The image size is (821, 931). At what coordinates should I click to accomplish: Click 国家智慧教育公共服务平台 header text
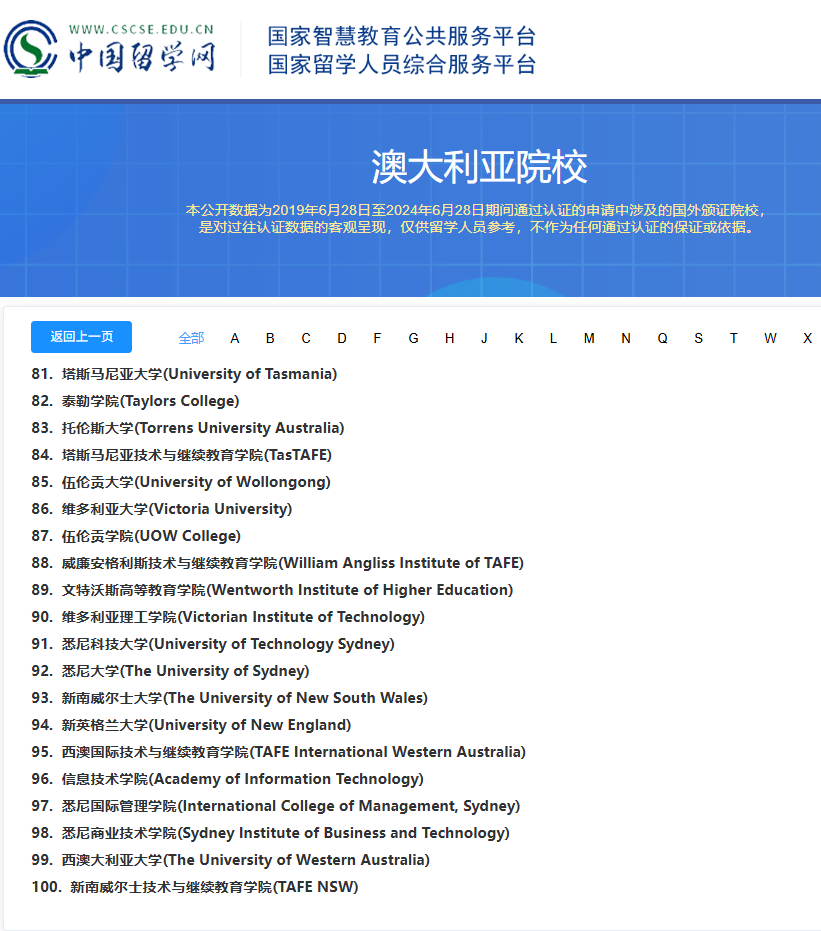point(402,36)
